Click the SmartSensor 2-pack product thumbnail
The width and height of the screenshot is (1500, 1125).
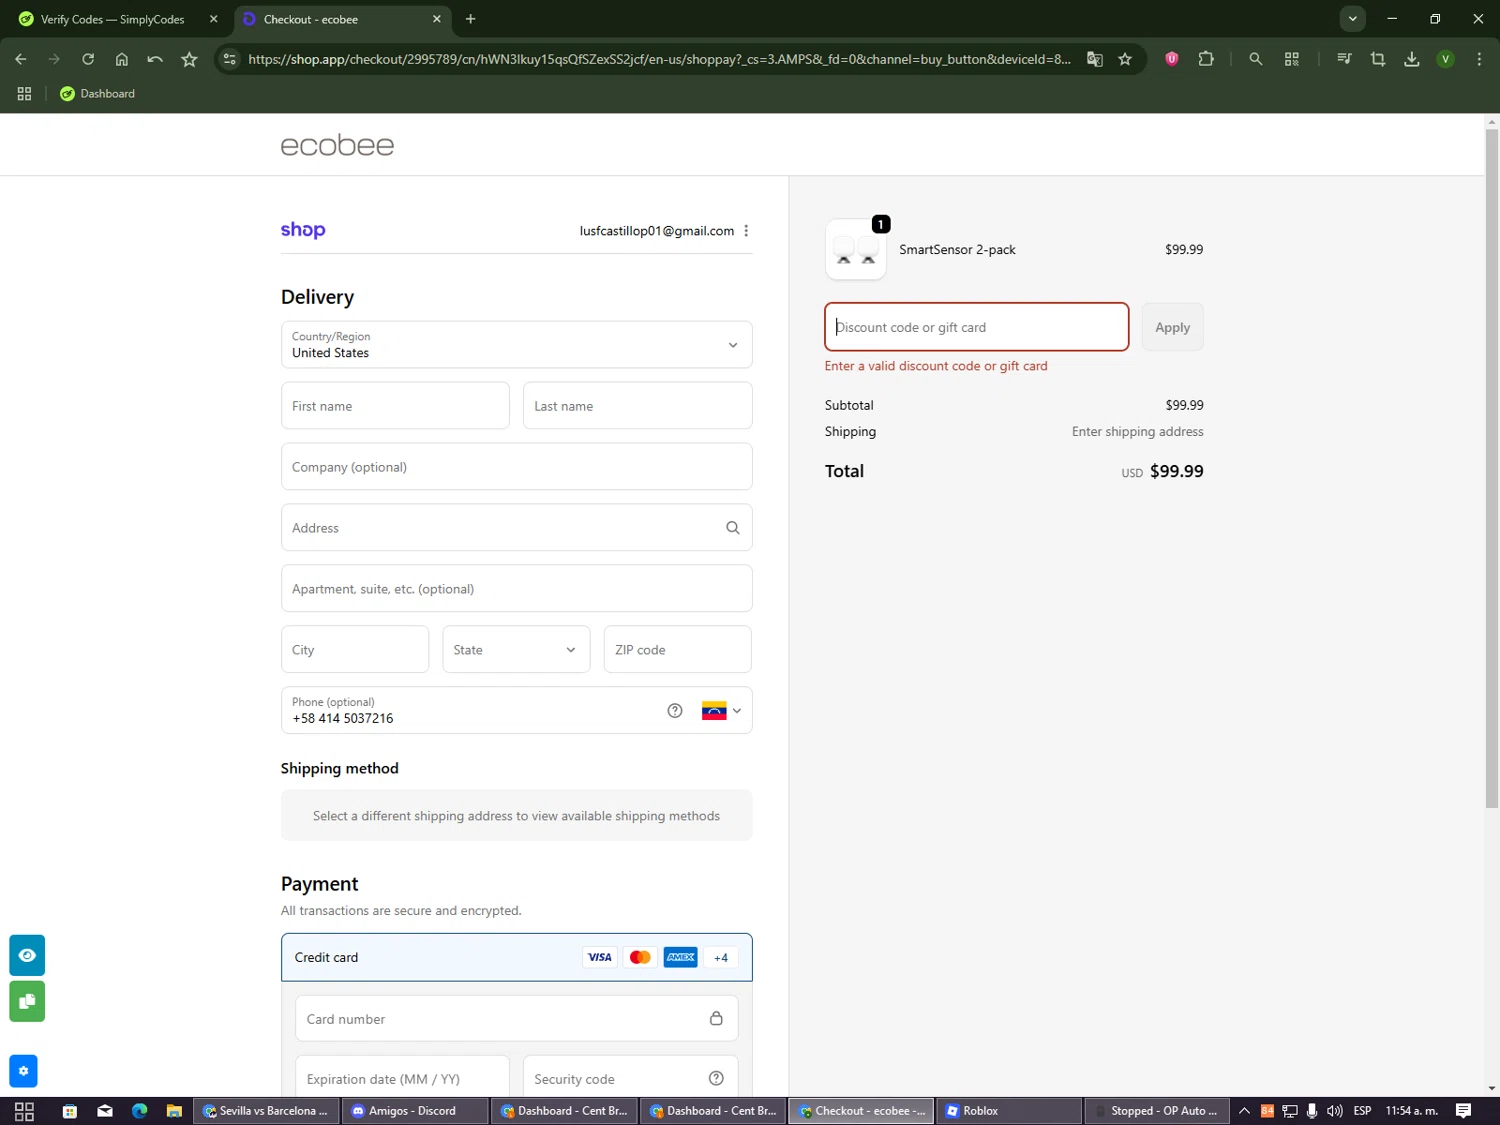click(856, 250)
